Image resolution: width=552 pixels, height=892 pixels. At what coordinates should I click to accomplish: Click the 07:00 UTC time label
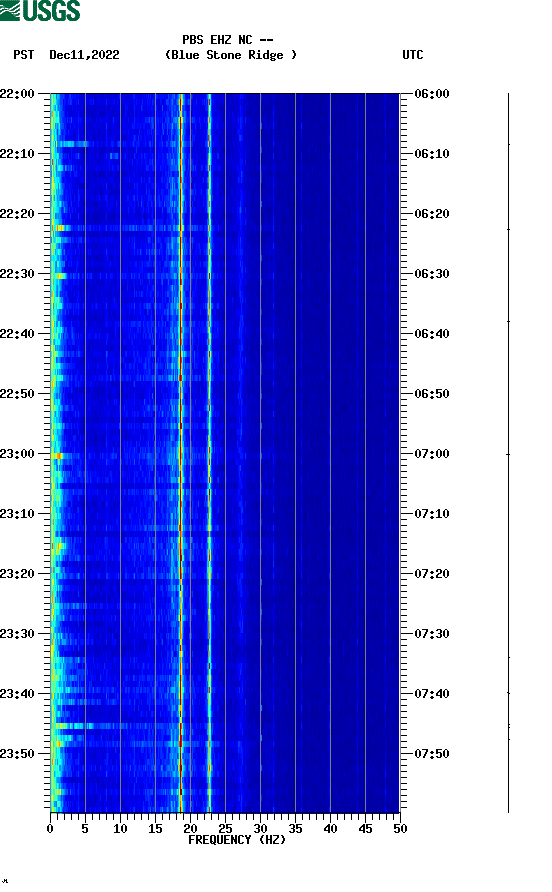[x=432, y=454]
